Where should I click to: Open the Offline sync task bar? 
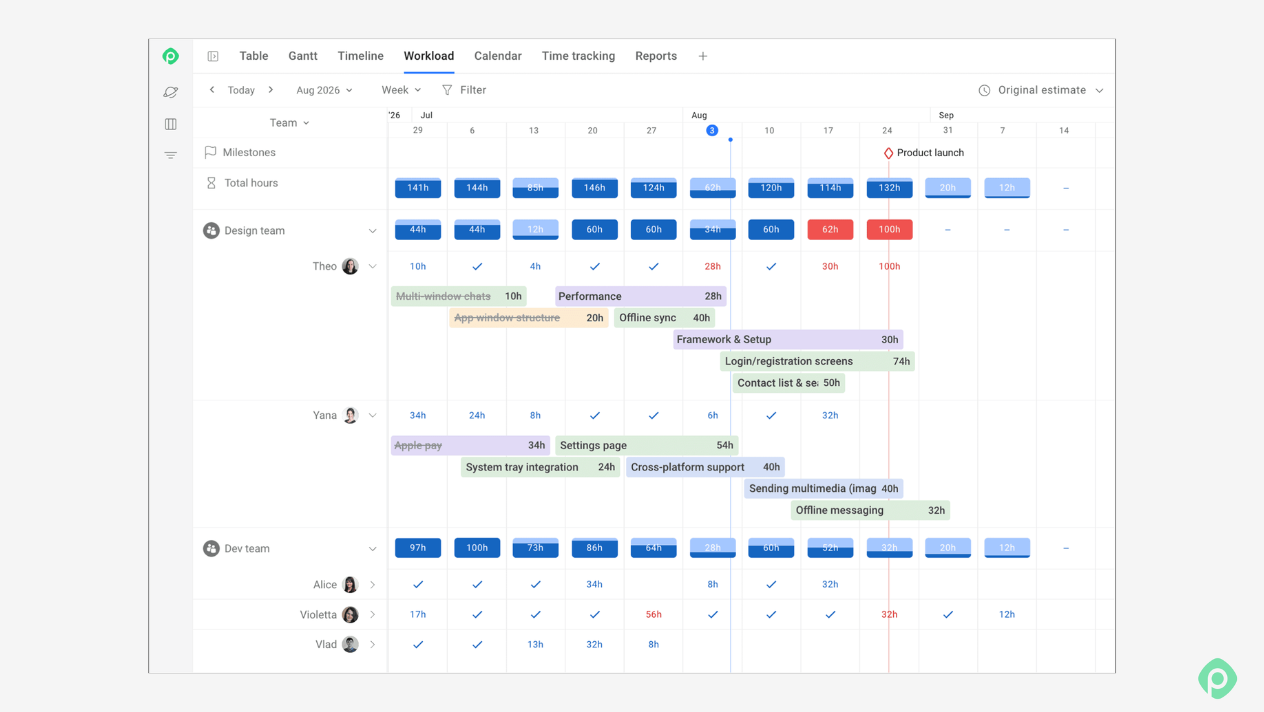pos(664,318)
